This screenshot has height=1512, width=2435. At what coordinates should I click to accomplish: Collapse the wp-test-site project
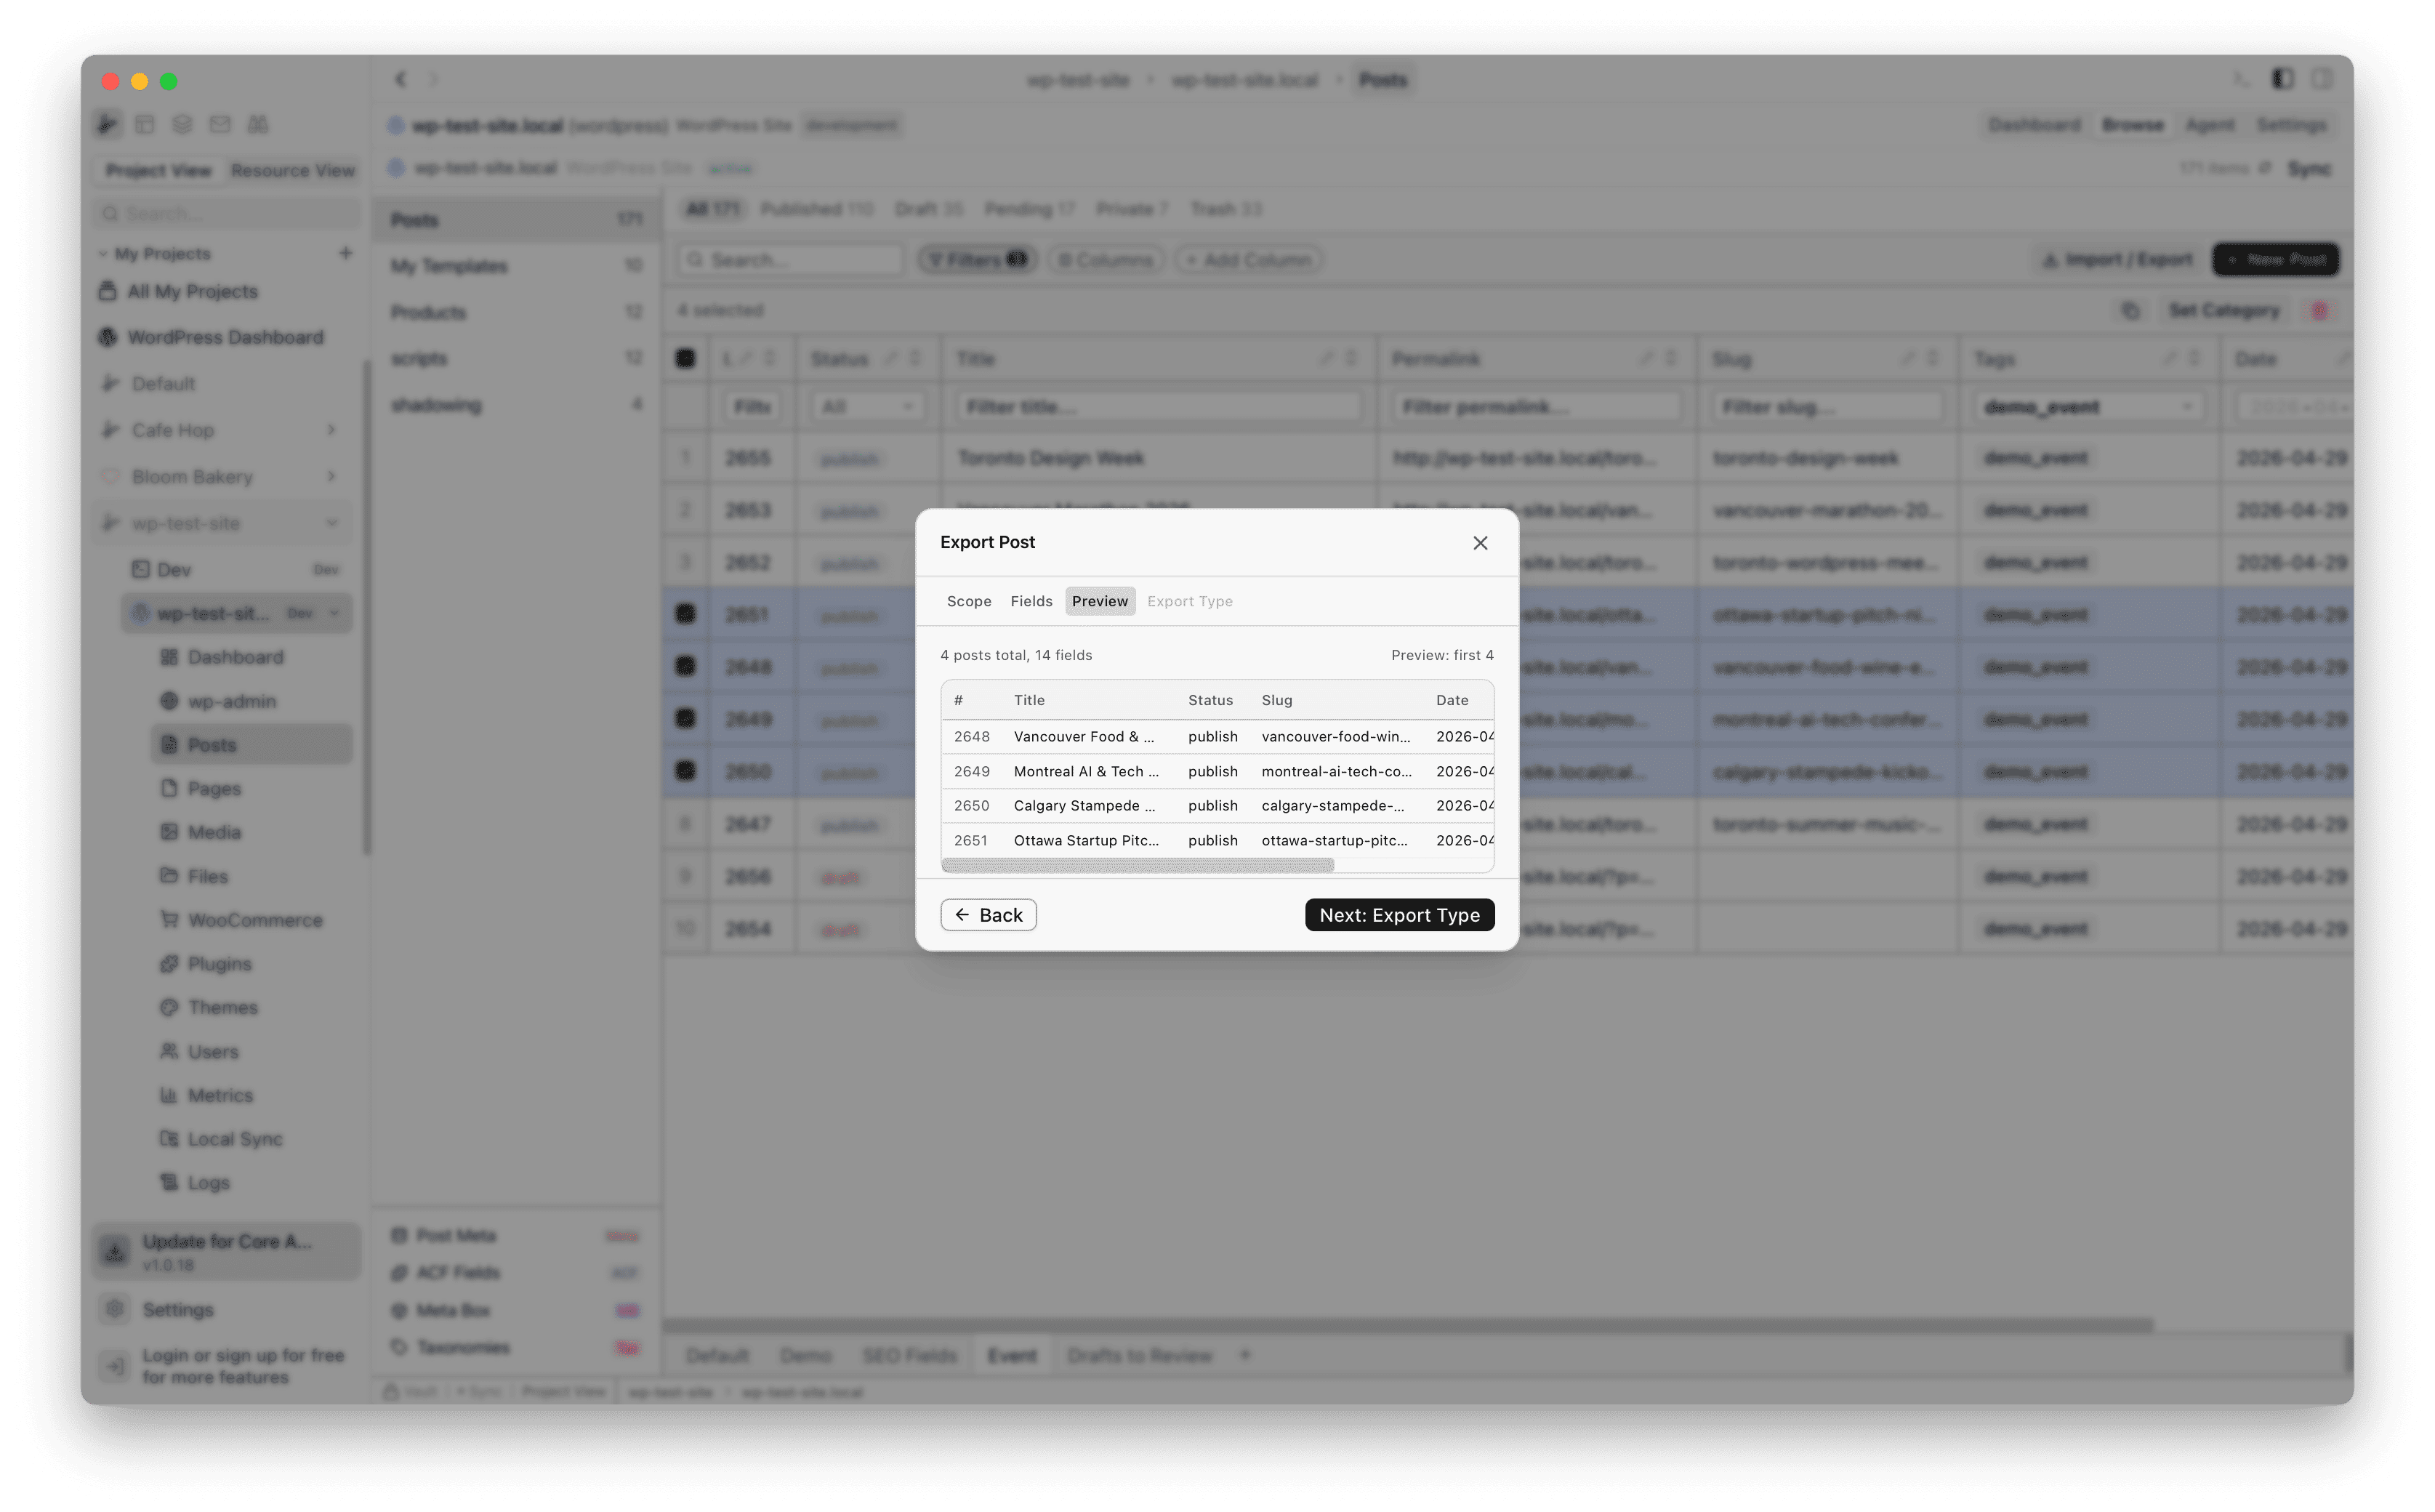[x=331, y=523]
